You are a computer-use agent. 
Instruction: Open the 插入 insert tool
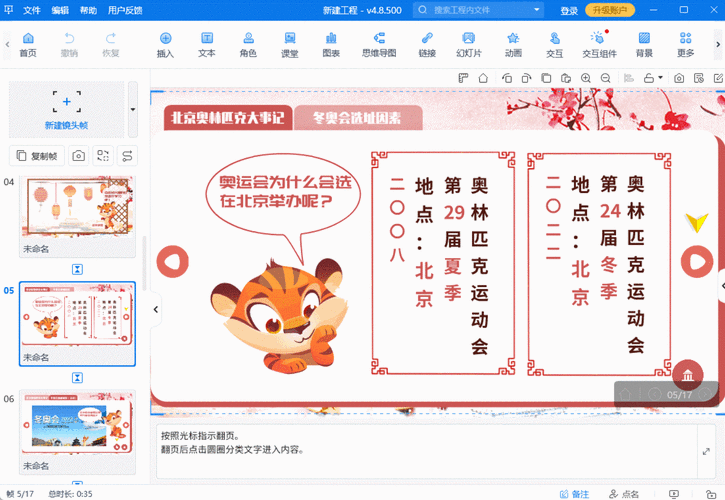click(x=165, y=45)
